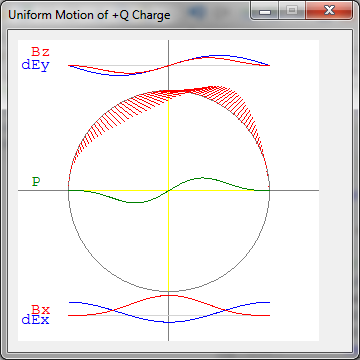Click the rightmost point of the circle
The height and width of the screenshot is (360, 360).
click(x=269, y=191)
